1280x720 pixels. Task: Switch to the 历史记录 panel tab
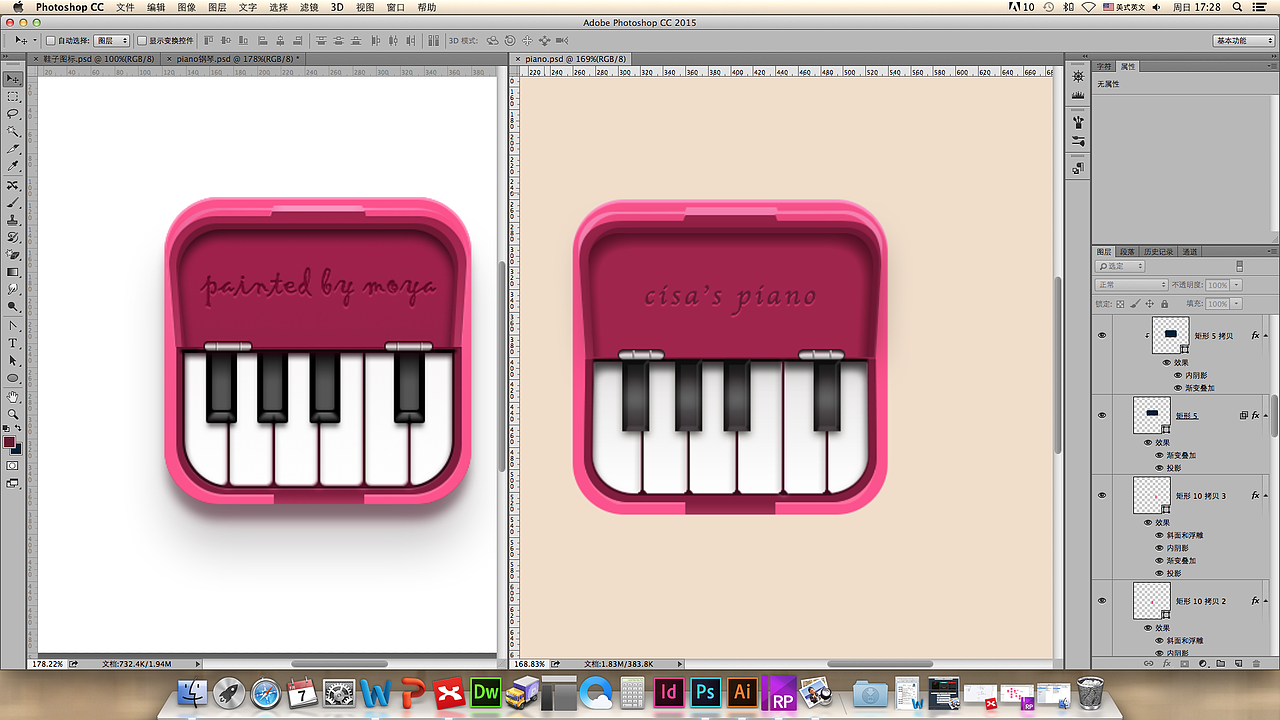(1158, 251)
